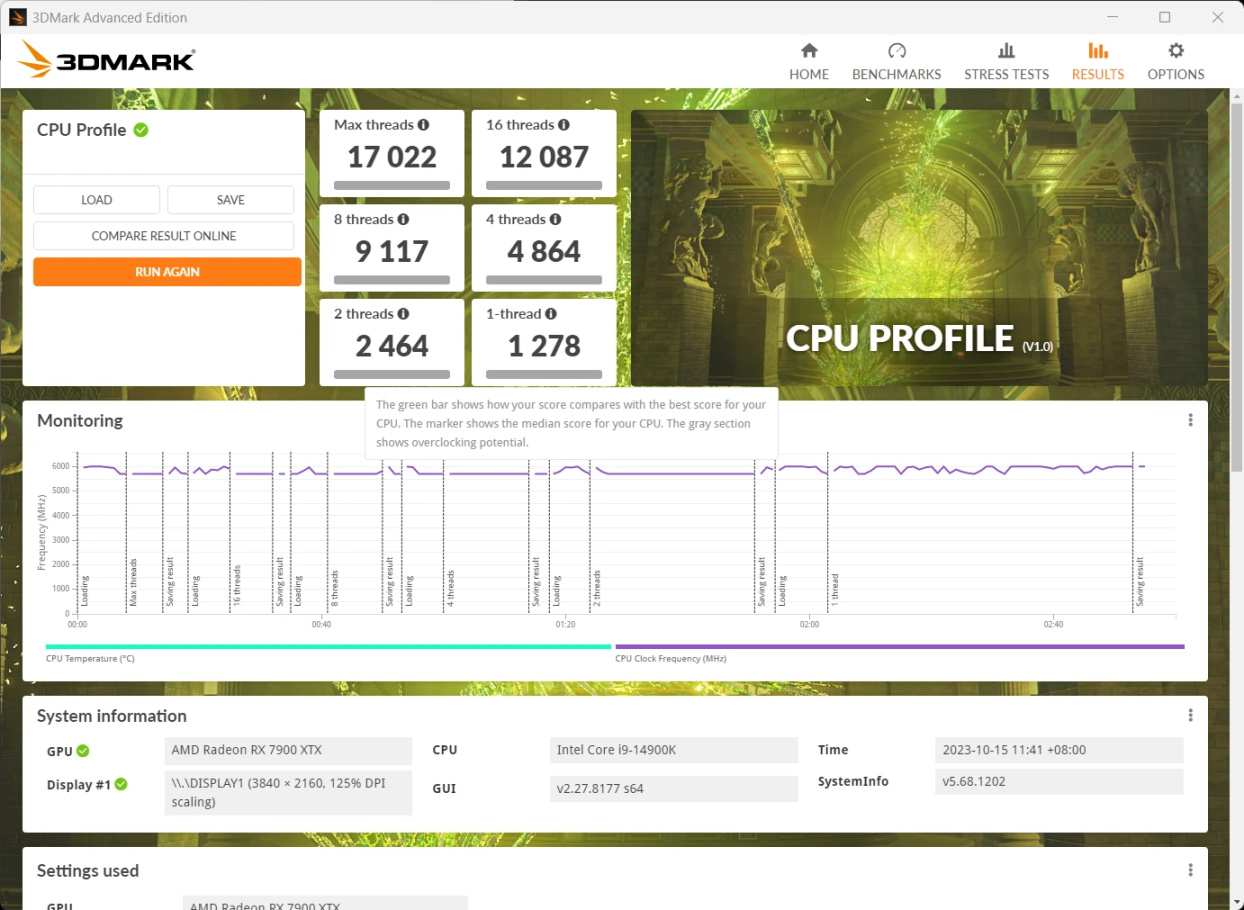This screenshot has height=910, width=1244.
Task: Click the info icon next to 16 threads
Action: click(564, 125)
